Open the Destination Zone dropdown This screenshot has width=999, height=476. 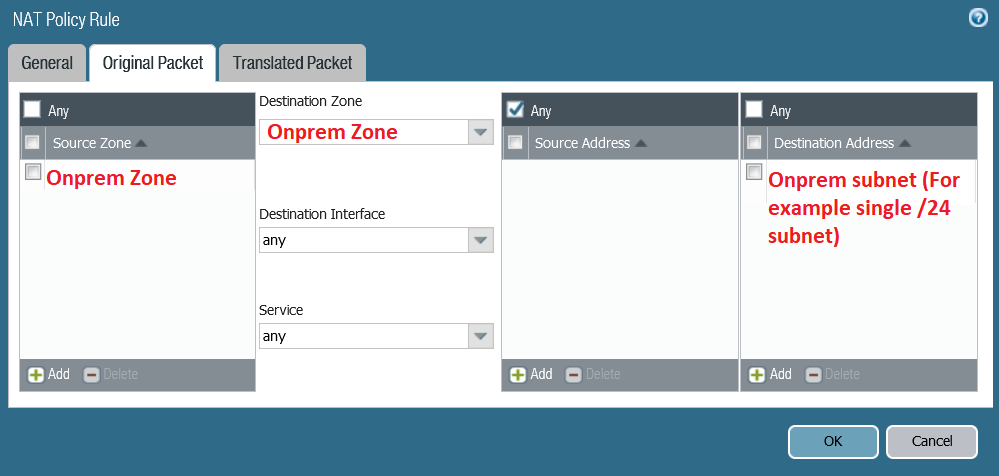(481, 132)
